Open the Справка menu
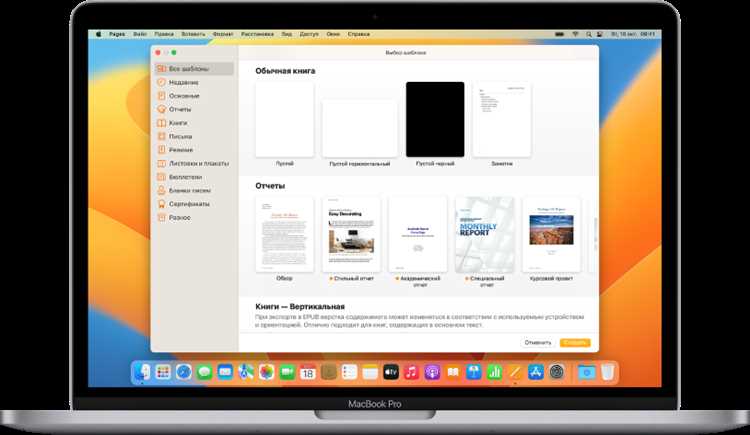This screenshot has height=435, width=750. 359,34
